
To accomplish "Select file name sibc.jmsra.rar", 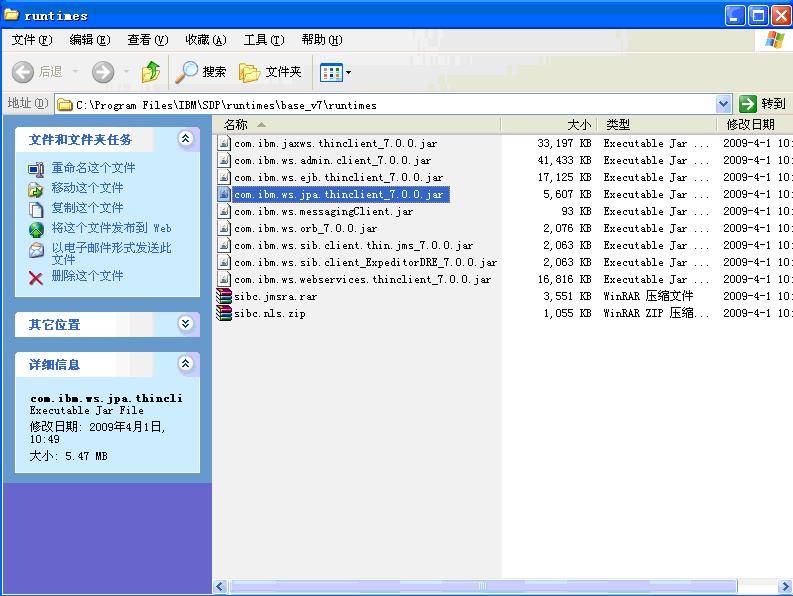I will point(276,296).
